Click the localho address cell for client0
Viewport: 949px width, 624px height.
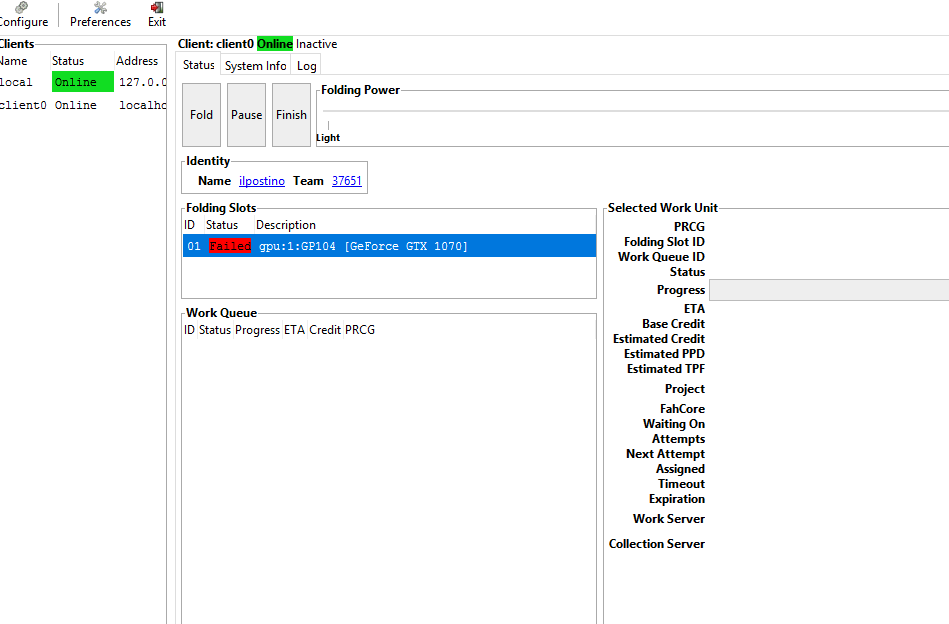(142, 105)
